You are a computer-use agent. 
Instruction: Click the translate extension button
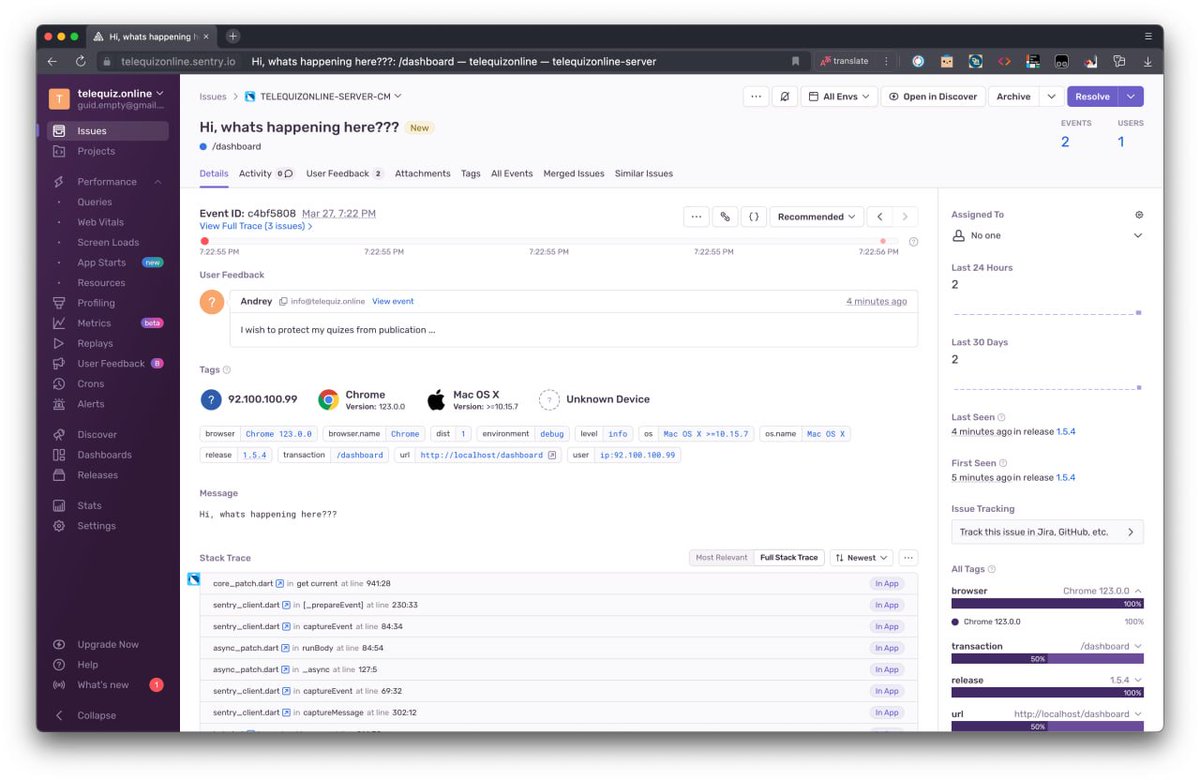point(845,61)
